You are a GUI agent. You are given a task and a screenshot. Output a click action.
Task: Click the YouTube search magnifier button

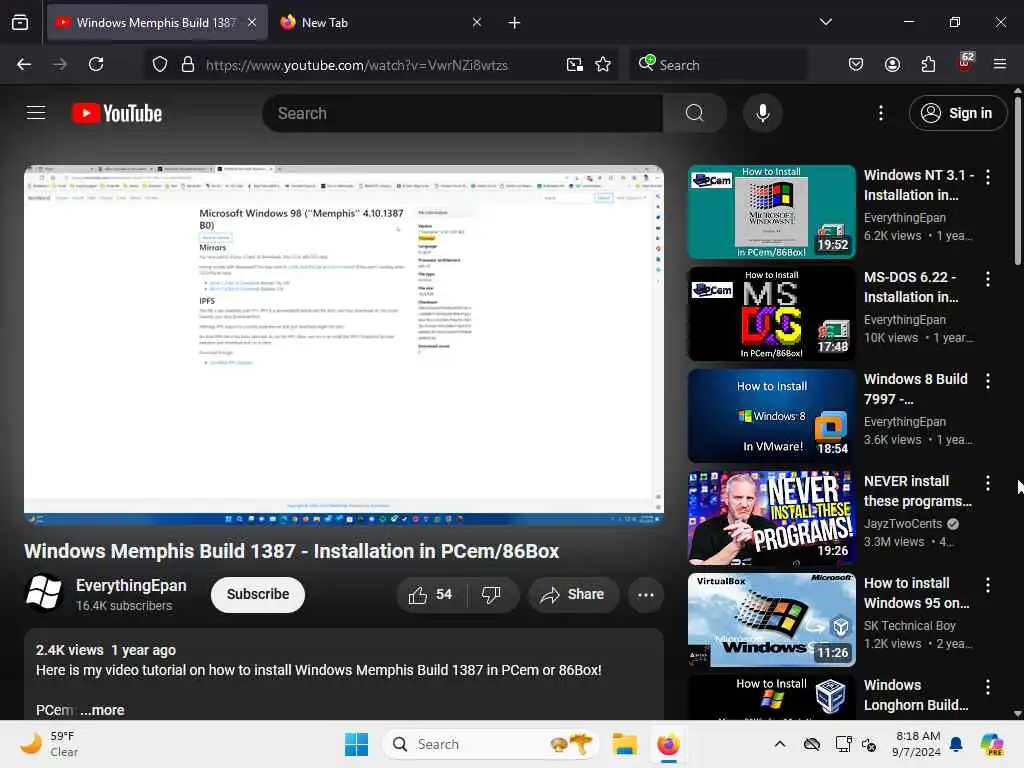(x=695, y=113)
